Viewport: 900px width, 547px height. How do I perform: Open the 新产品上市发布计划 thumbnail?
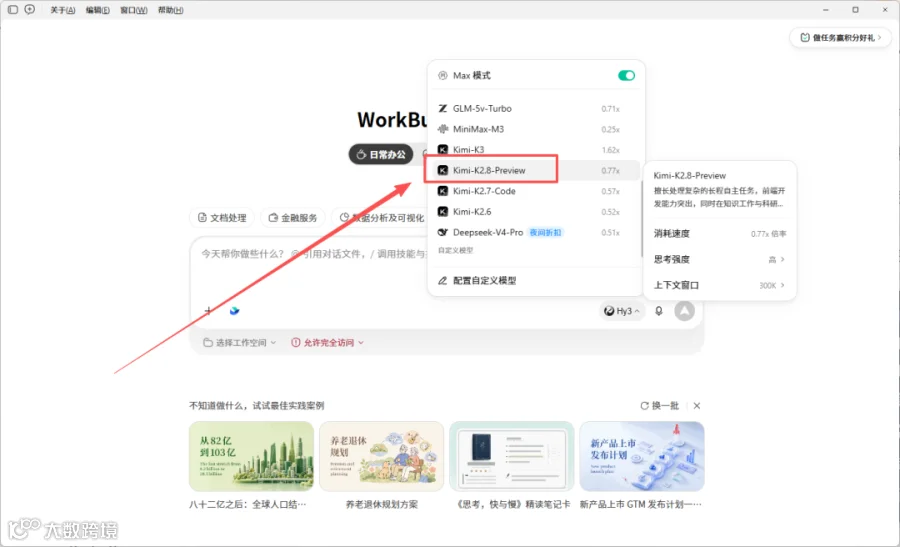point(642,456)
